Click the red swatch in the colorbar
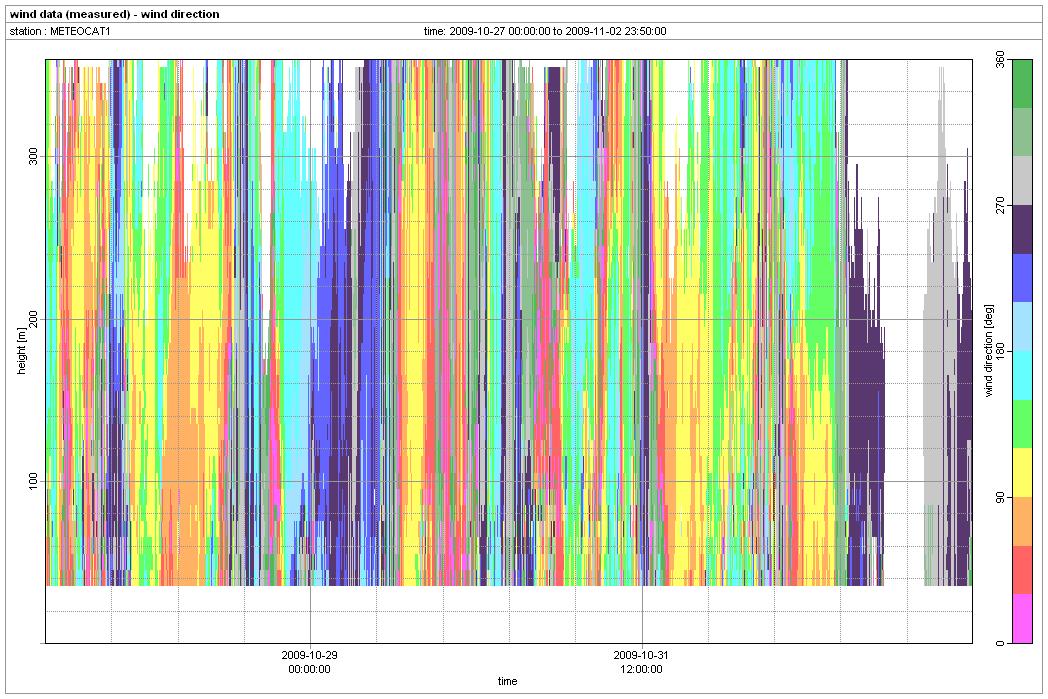 1023,570
